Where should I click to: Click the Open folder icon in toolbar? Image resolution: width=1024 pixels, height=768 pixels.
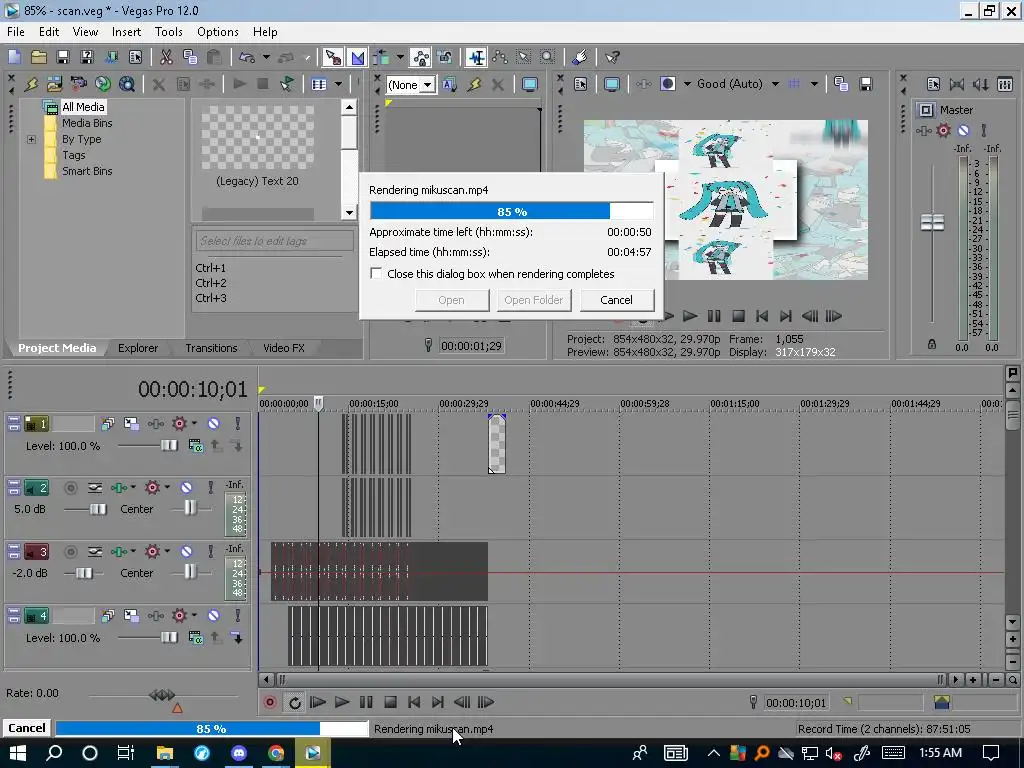(x=39, y=57)
